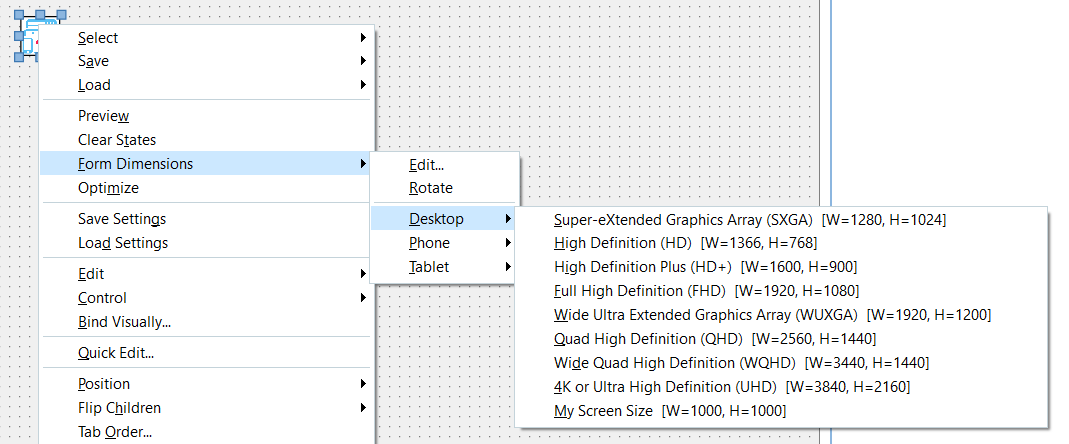Open the Tab Order... entry

(x=207, y=432)
